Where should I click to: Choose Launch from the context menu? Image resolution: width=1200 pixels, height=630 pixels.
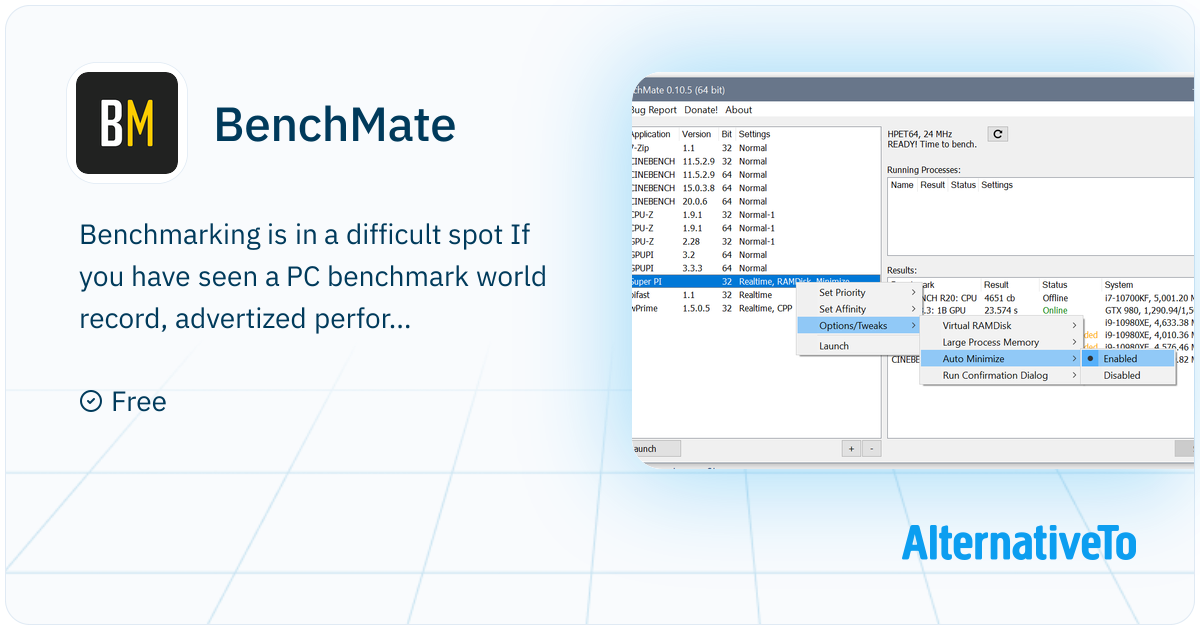(858, 346)
